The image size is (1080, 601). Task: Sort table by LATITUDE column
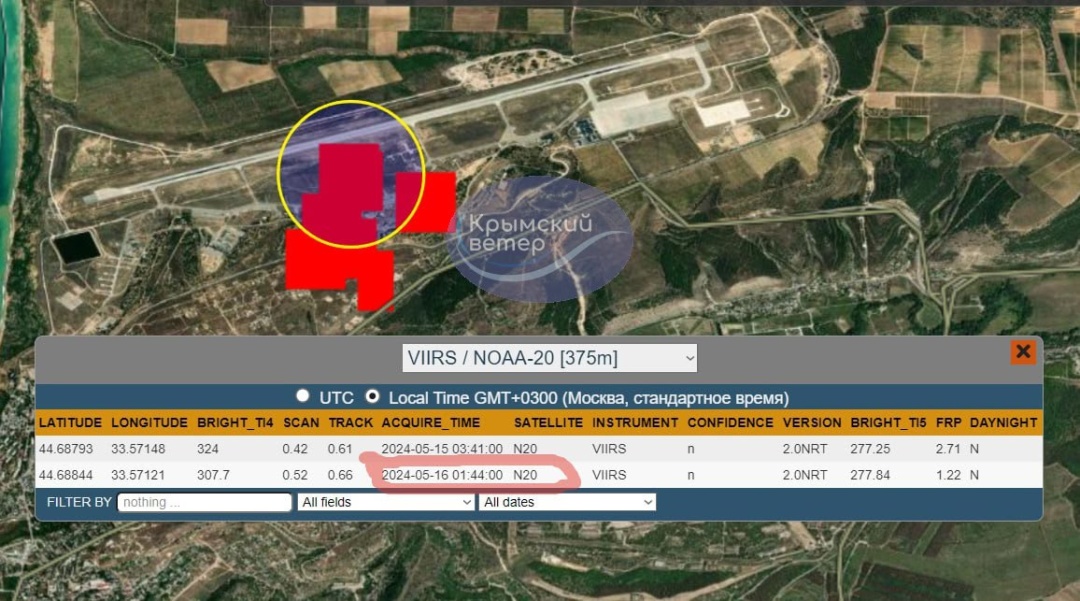[70, 422]
